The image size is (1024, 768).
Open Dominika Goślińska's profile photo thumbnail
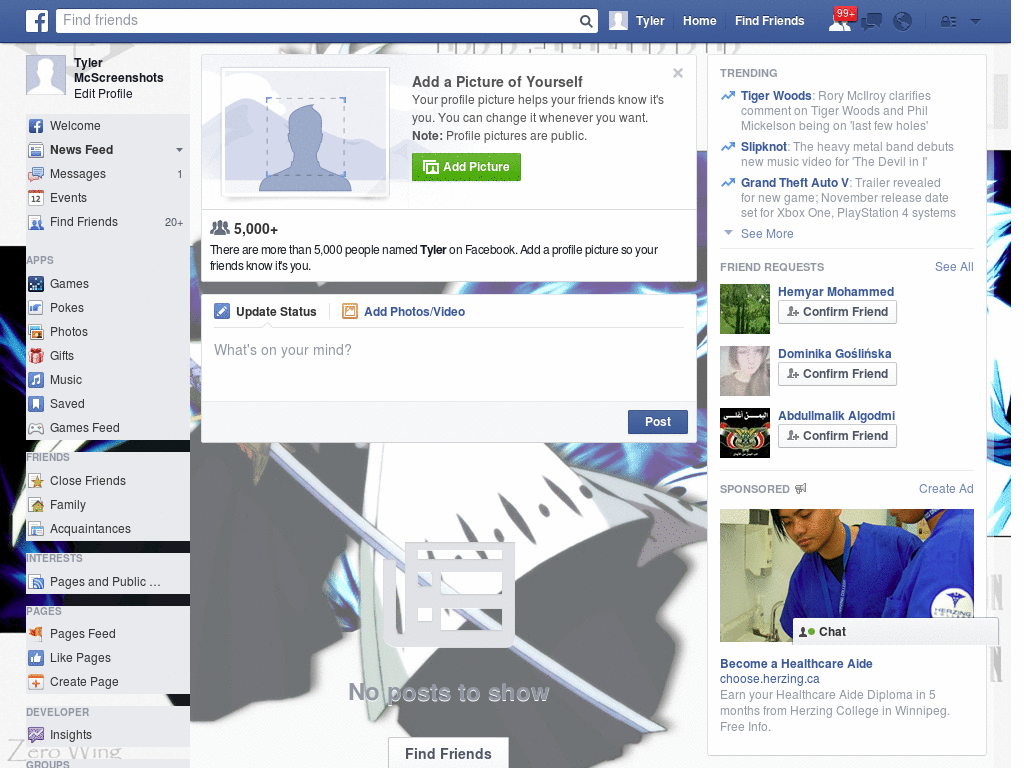click(x=744, y=371)
